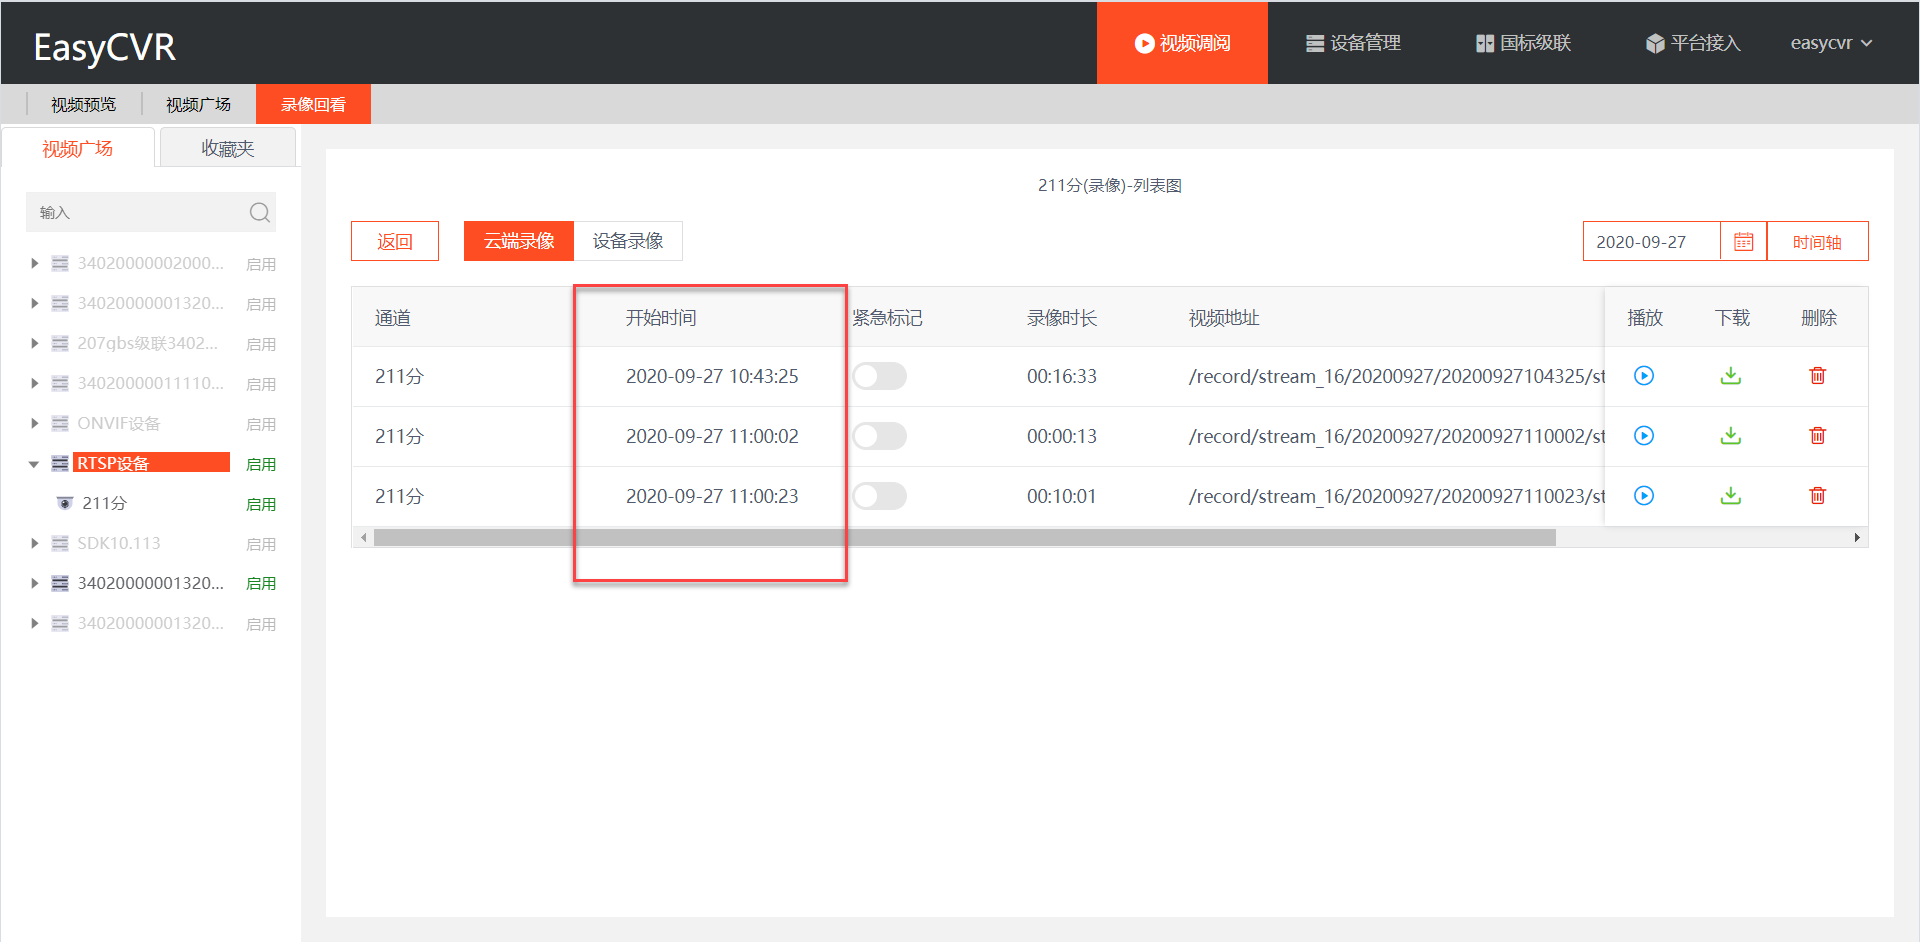Click the scrollbar right arrow
This screenshot has height=942, width=1920.
pyautogui.click(x=1857, y=538)
